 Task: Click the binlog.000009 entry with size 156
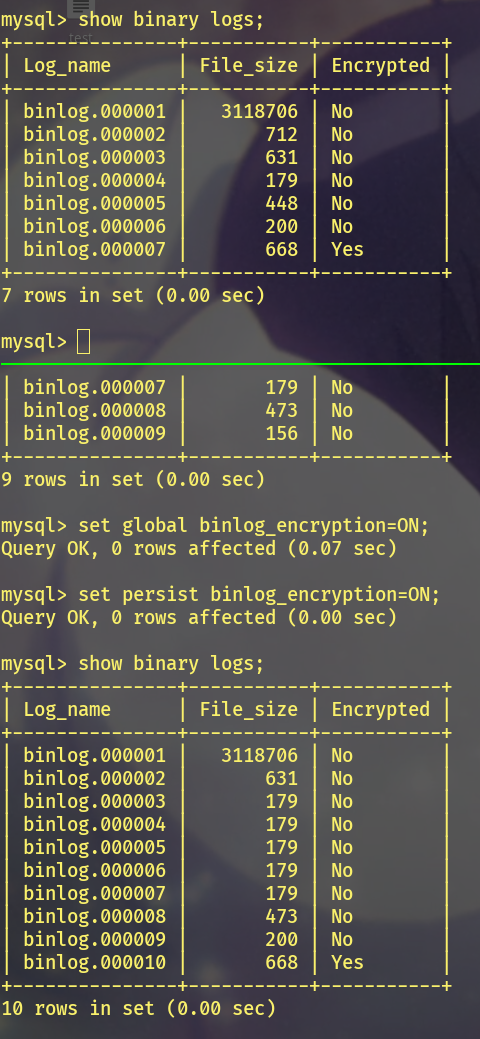click(x=95, y=433)
